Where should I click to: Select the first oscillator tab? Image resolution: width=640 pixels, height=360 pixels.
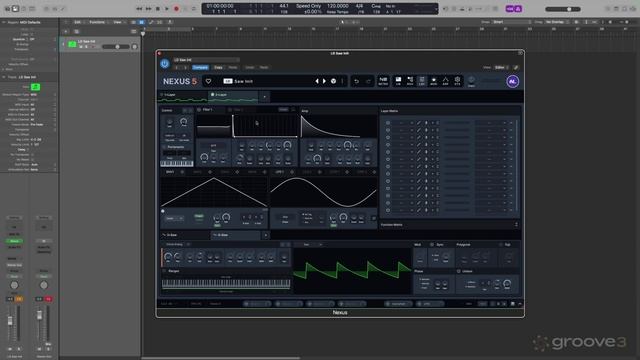click(185, 235)
